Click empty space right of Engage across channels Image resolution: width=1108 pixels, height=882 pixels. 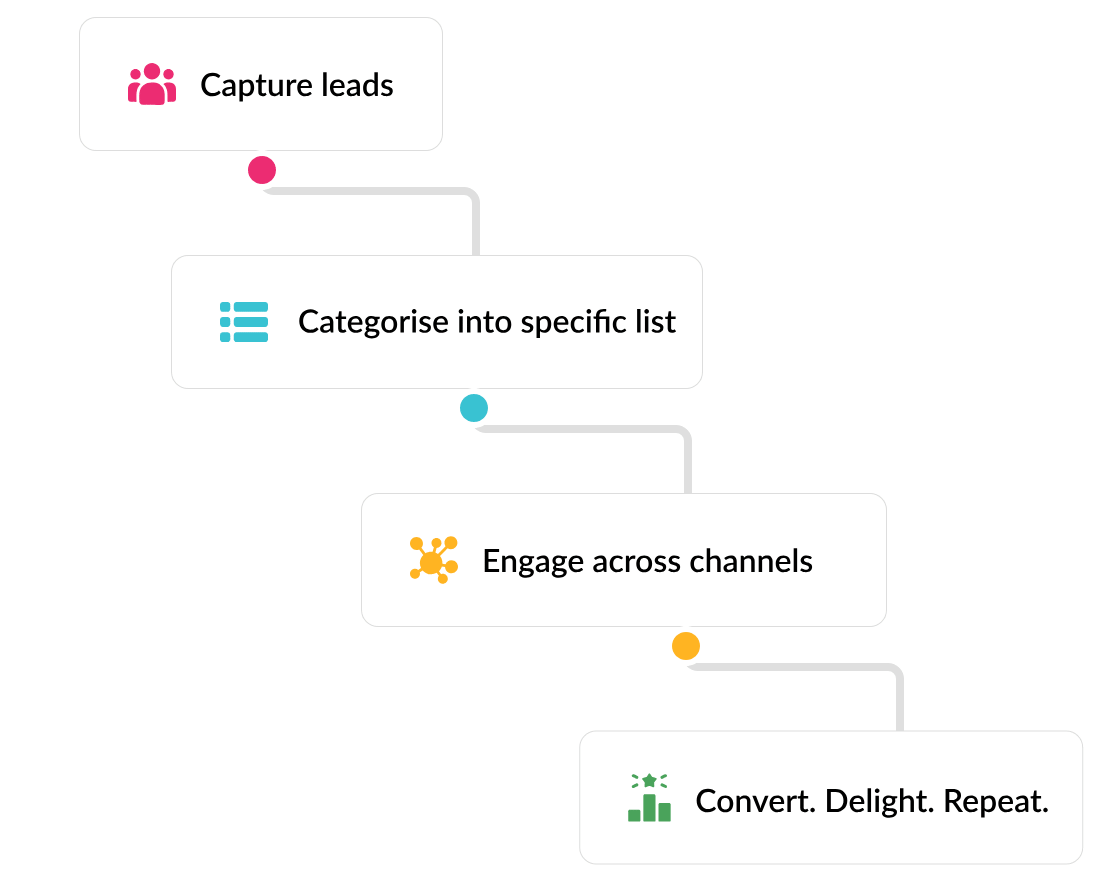(848, 560)
